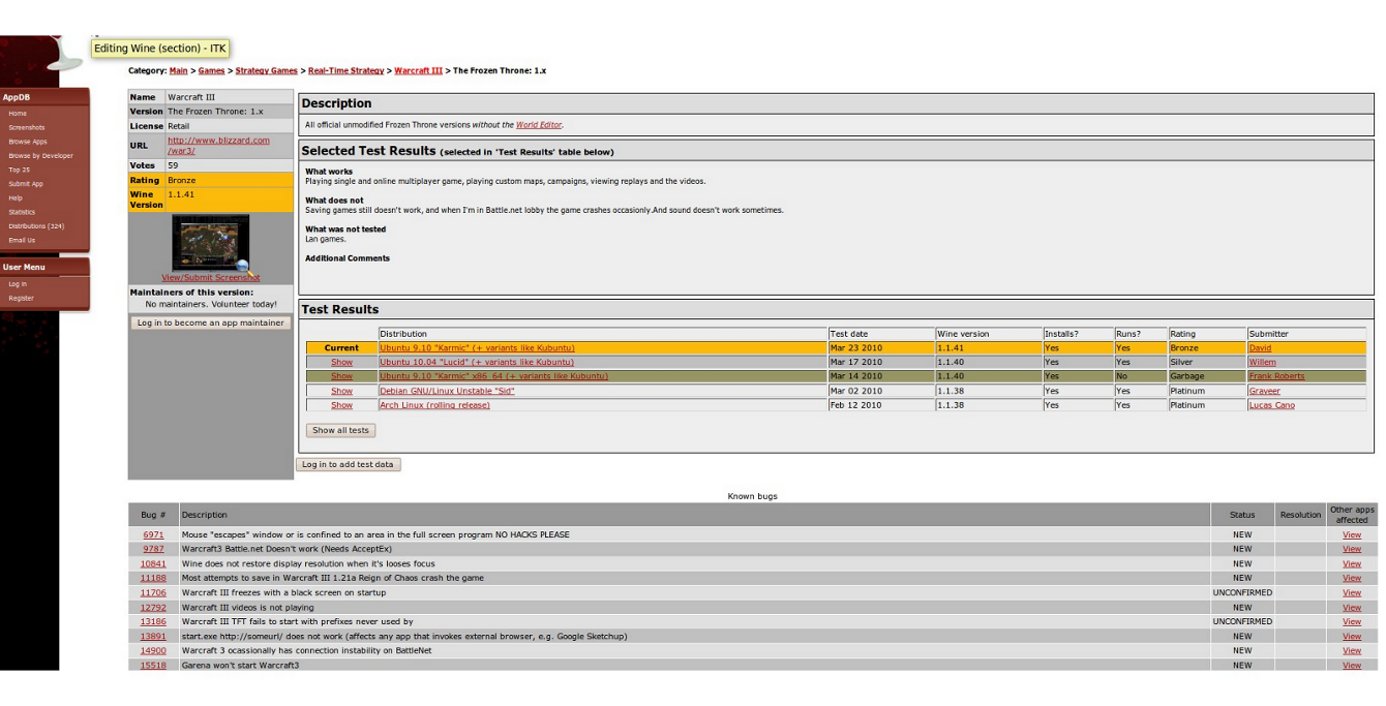1386x706 pixels.
Task: Open the Top 25 sidebar entry
Action: point(19,169)
